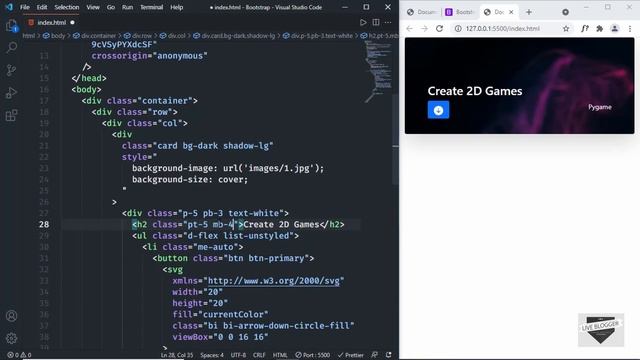Click the Port : 5500 Live Server item

313,355
